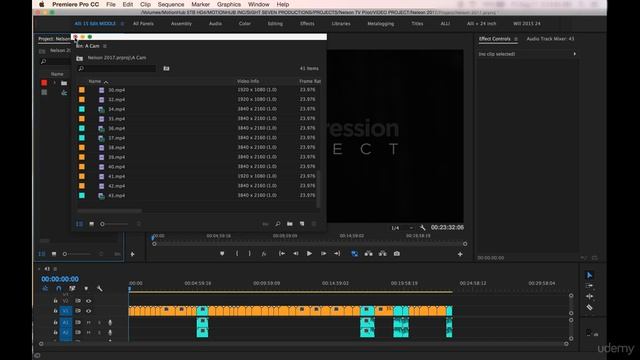Click the Video Info column header
640x360 pixels.
click(248, 81)
